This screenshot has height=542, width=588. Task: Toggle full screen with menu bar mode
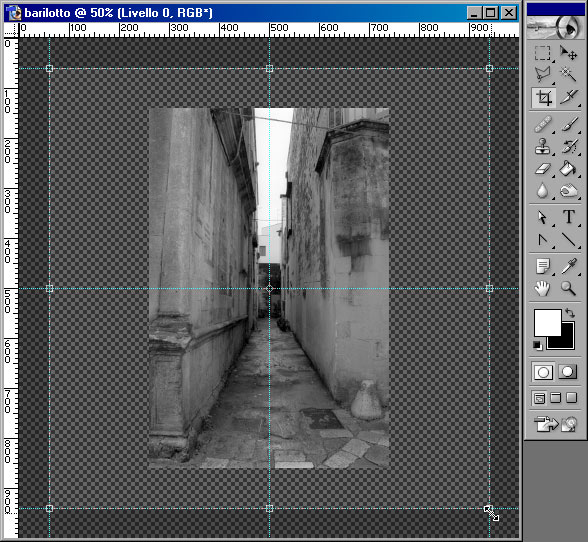coord(555,398)
